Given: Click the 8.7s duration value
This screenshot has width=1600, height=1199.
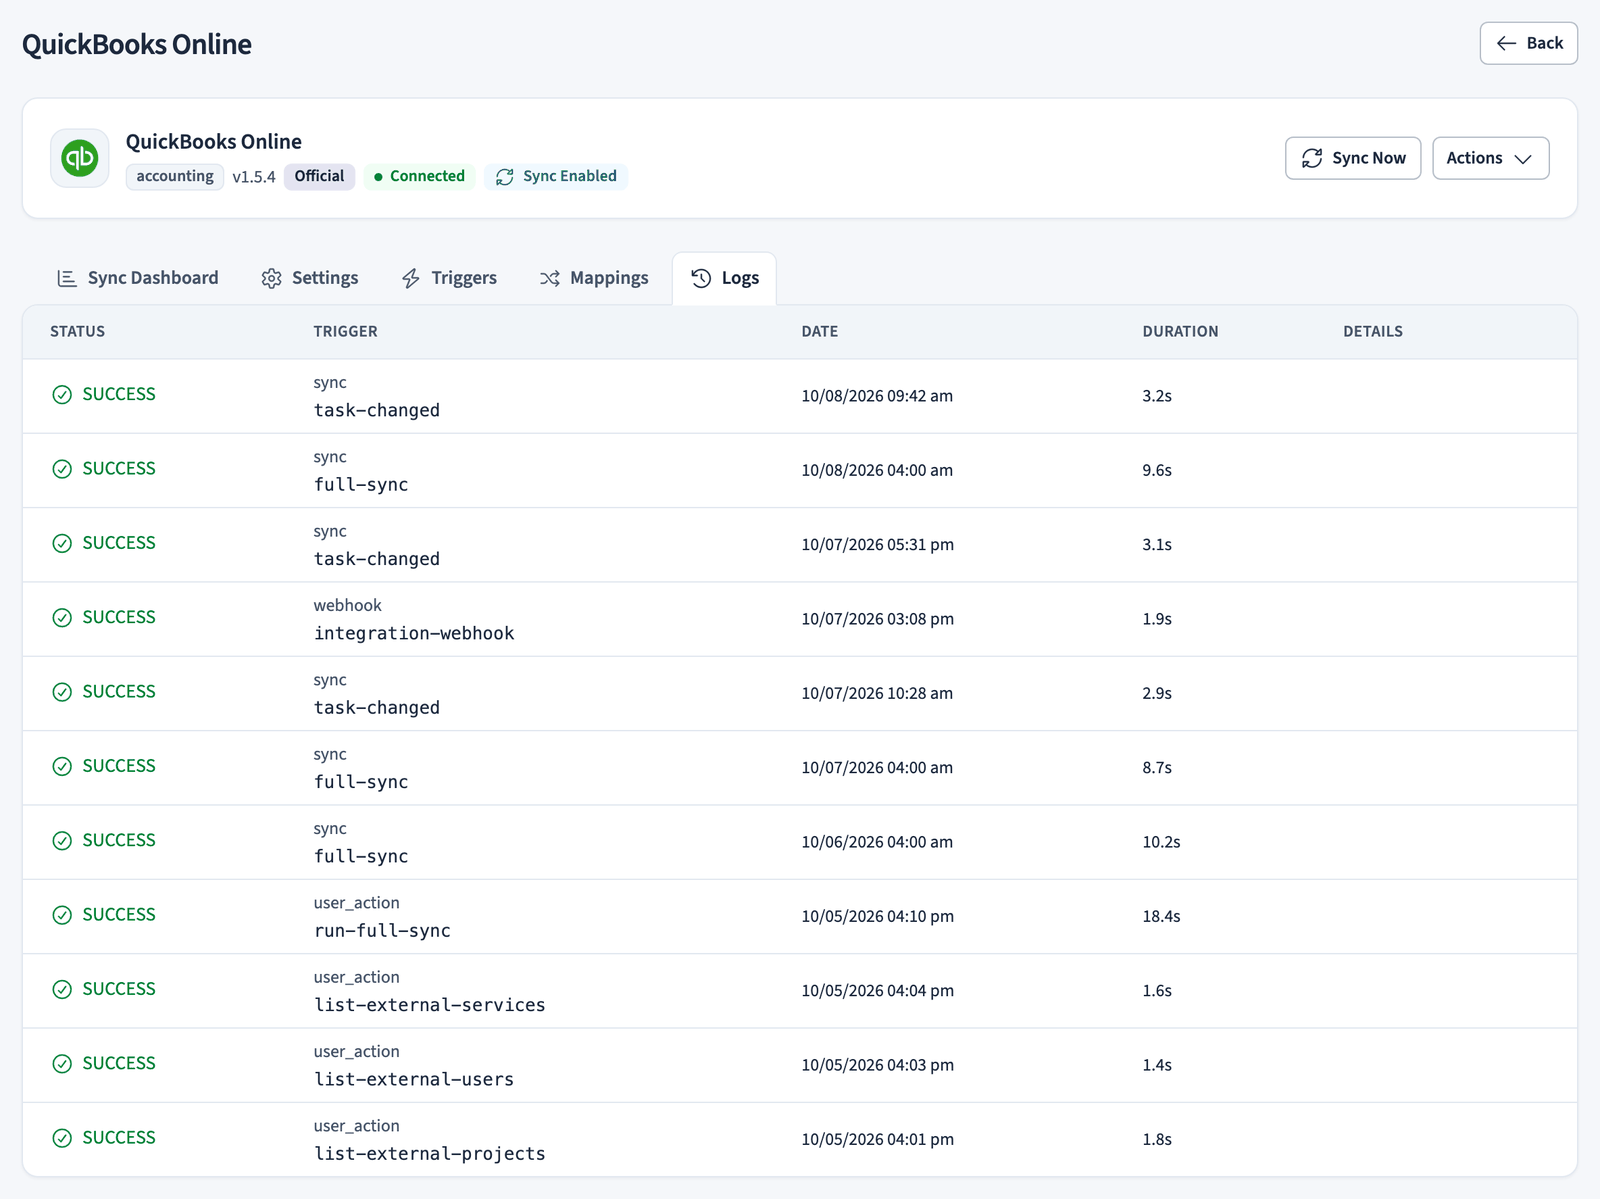Looking at the screenshot, I should point(1157,768).
